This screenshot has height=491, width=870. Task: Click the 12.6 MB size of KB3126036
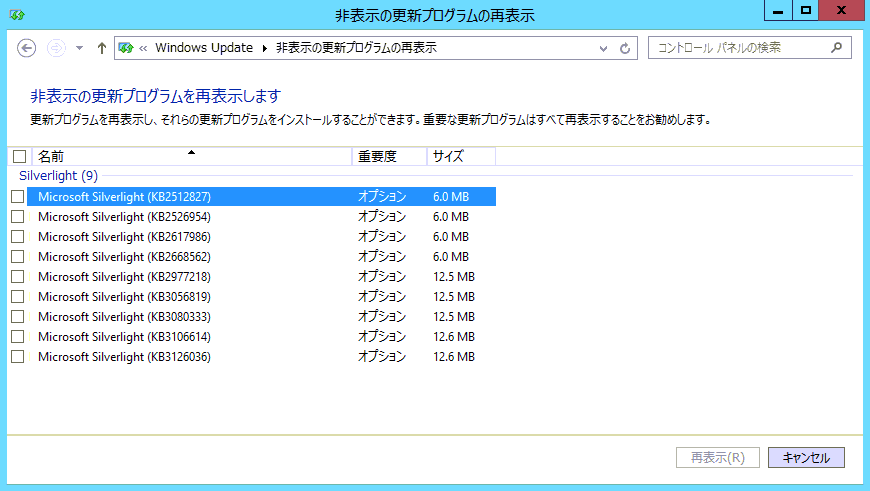click(x=454, y=356)
